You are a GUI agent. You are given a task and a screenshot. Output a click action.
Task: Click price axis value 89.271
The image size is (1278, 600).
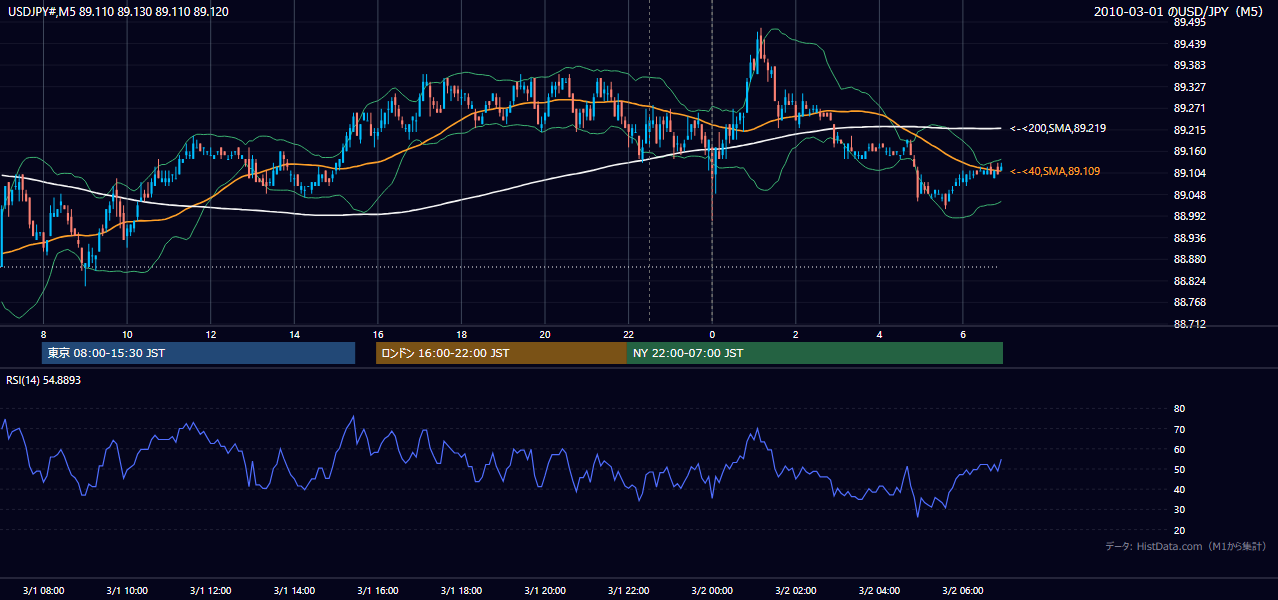(x=1190, y=108)
